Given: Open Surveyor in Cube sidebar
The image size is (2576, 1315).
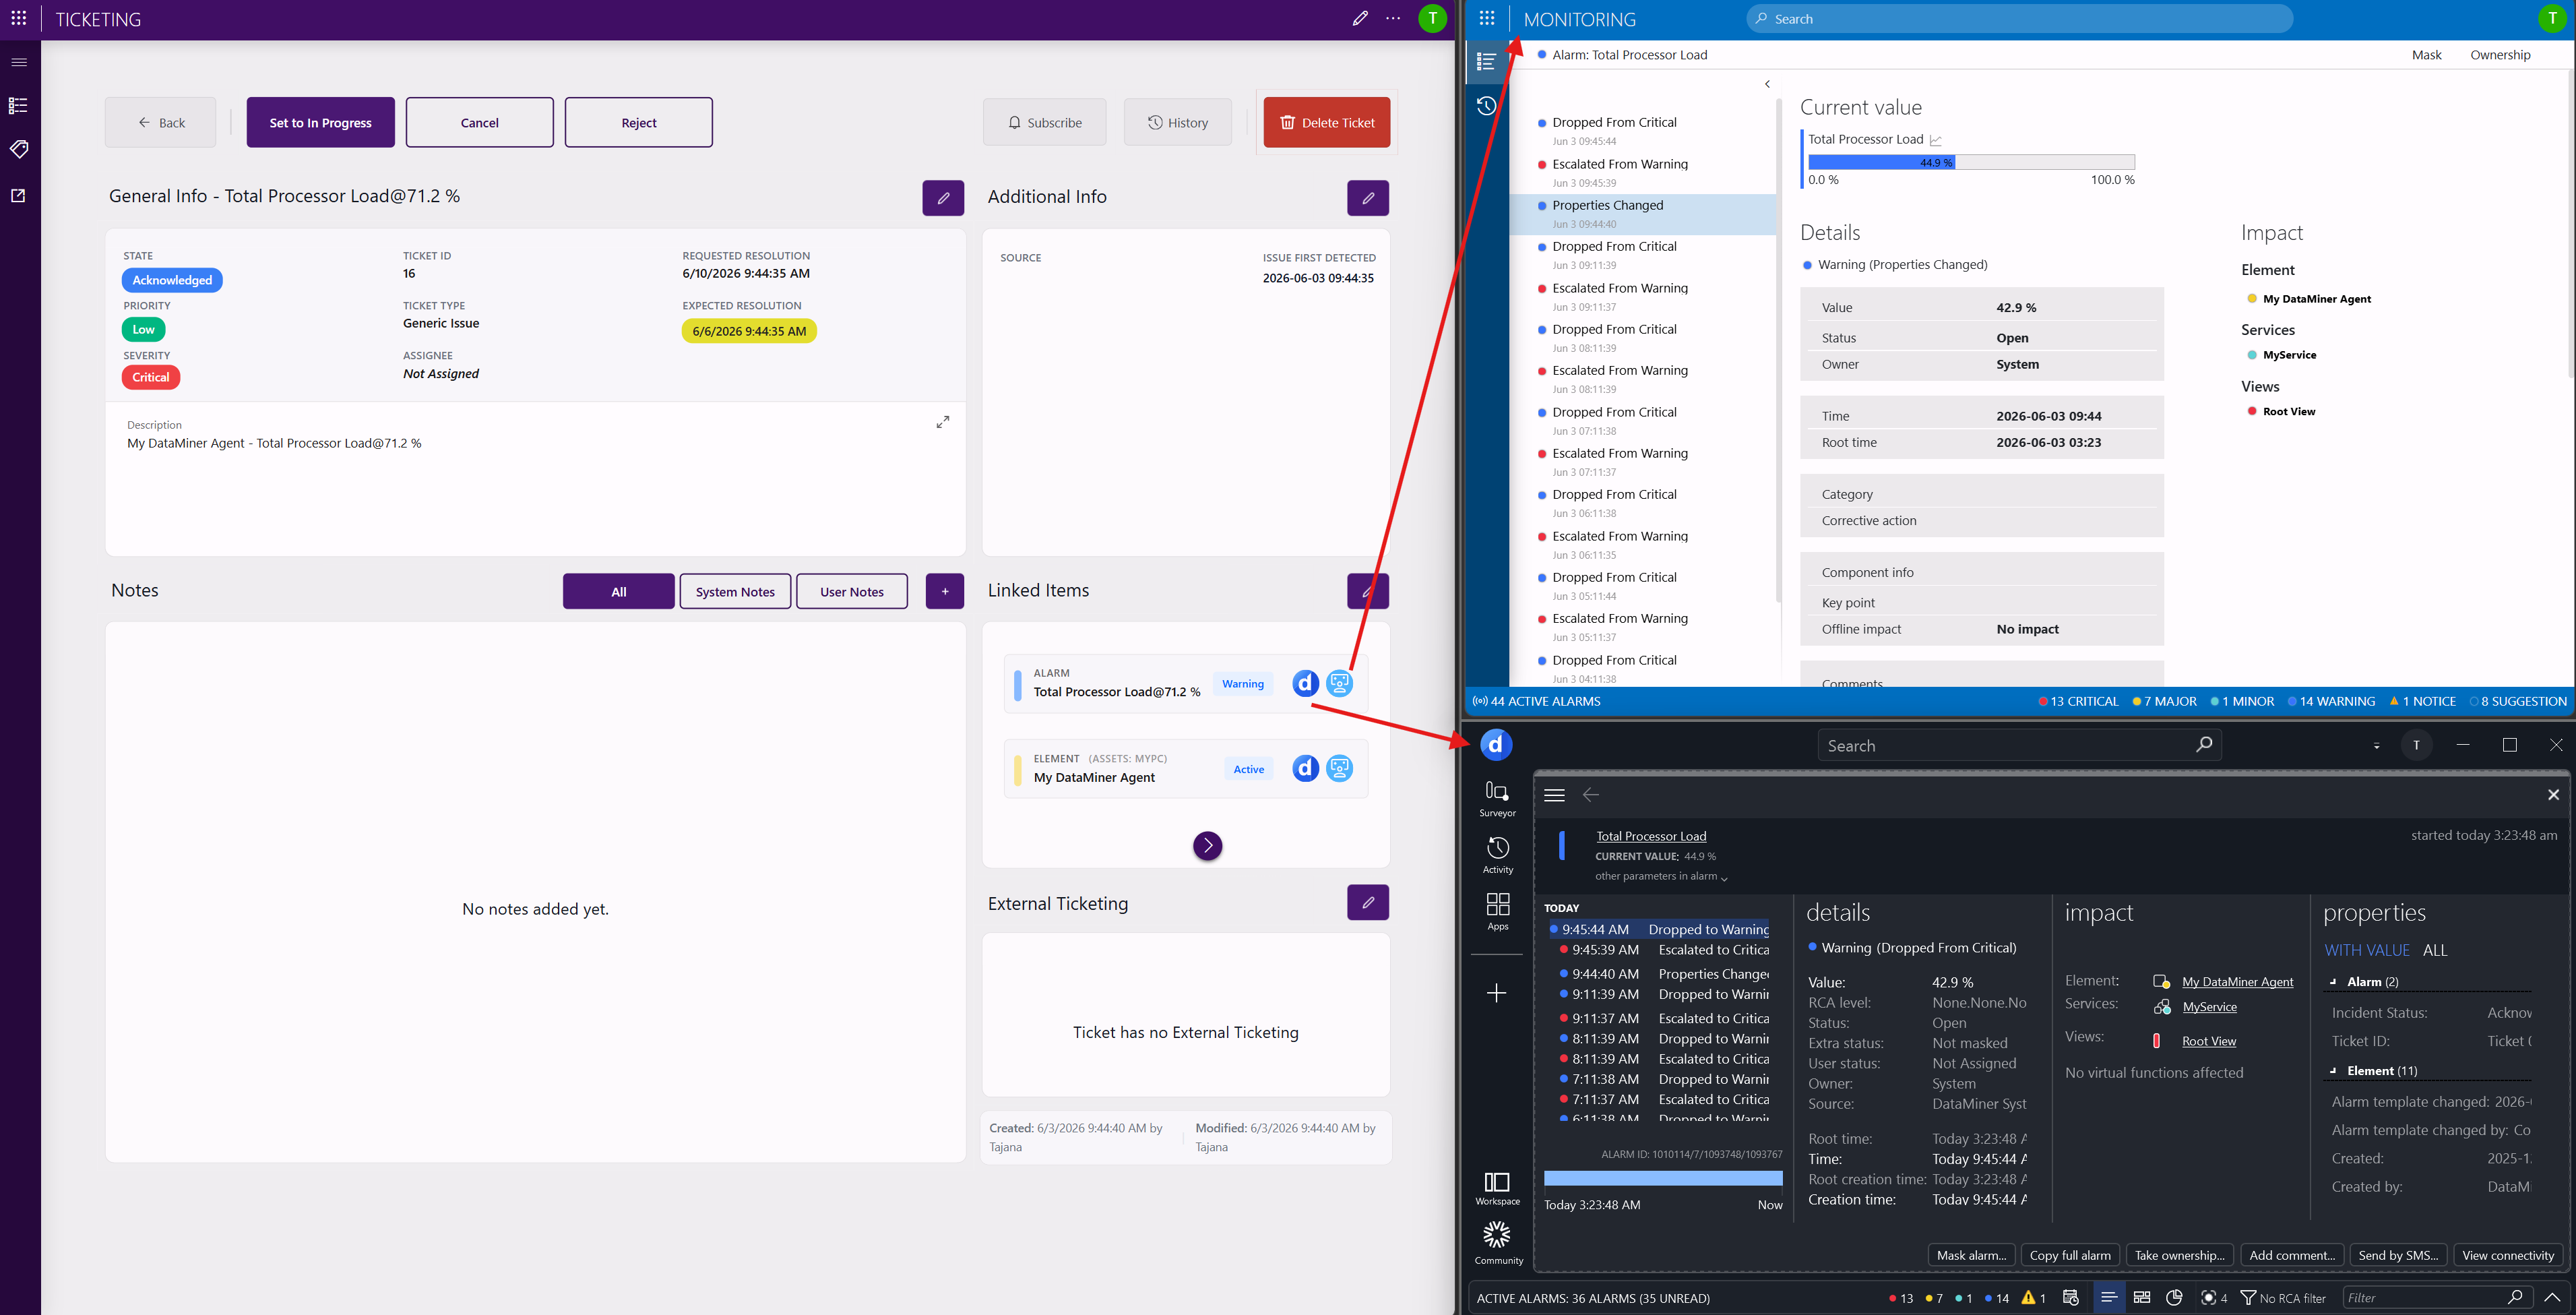Looking at the screenshot, I should 1497,798.
